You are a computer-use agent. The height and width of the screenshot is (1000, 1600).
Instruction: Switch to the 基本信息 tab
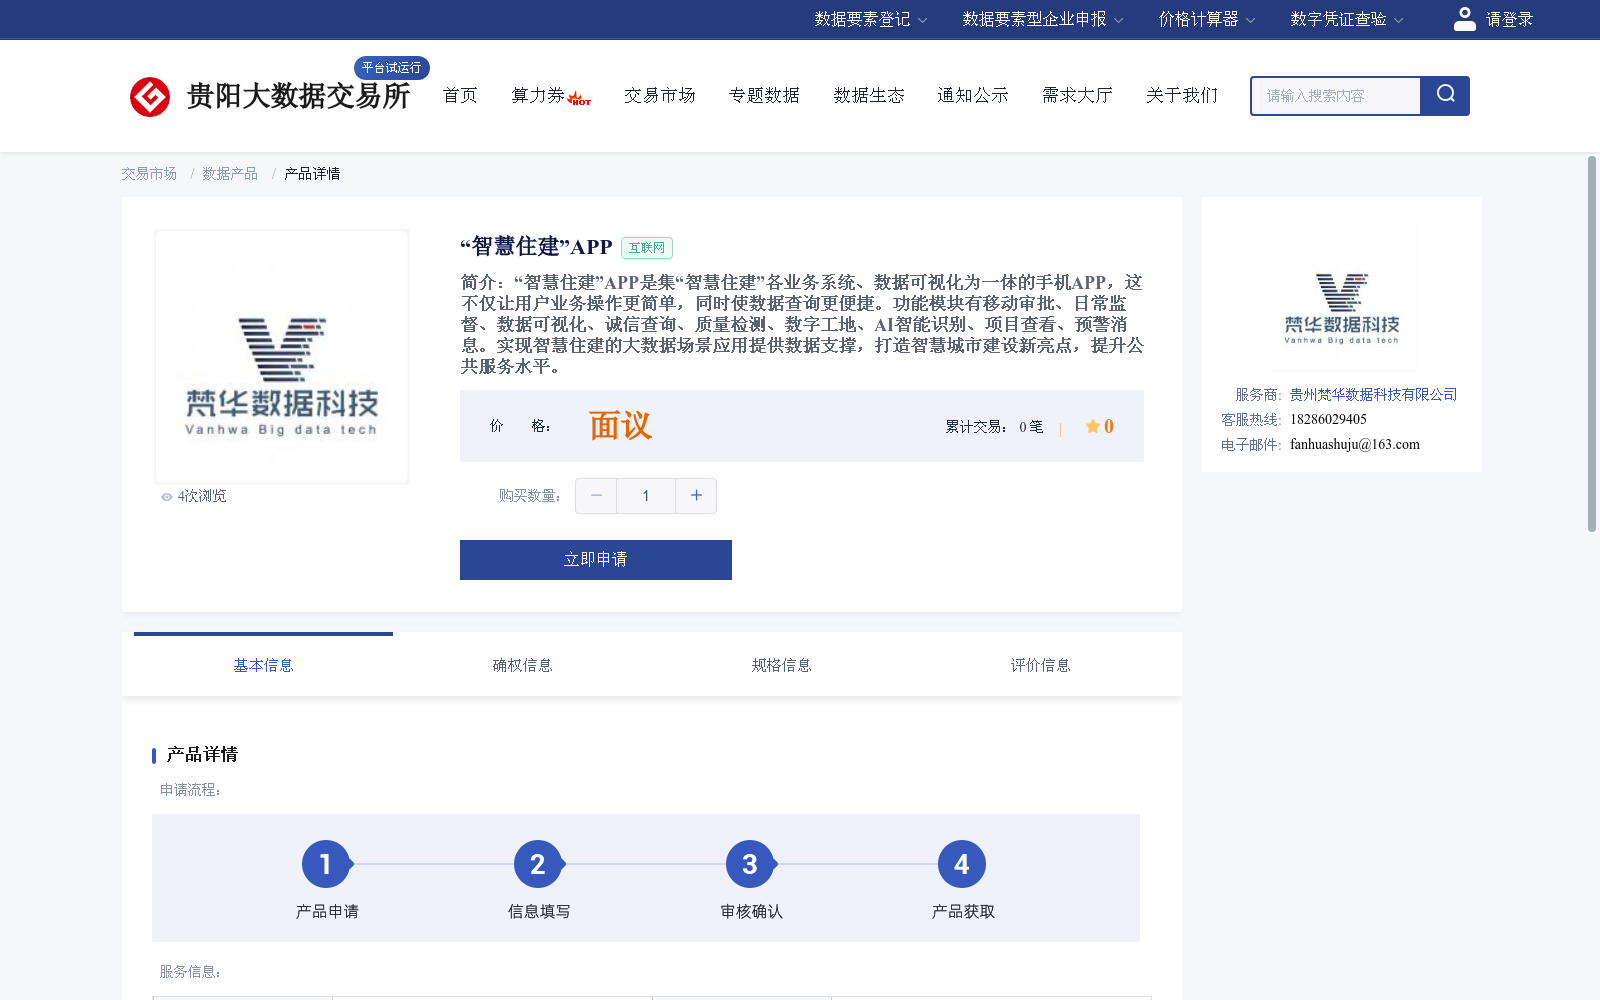click(x=263, y=665)
